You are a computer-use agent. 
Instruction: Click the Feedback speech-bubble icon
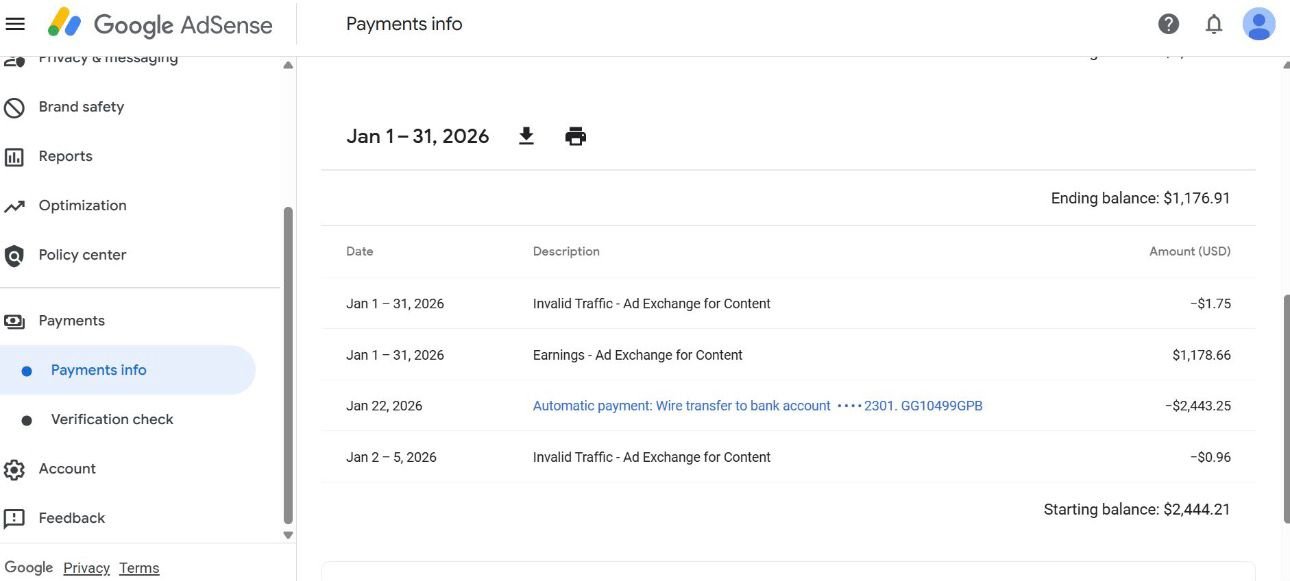[14, 517]
